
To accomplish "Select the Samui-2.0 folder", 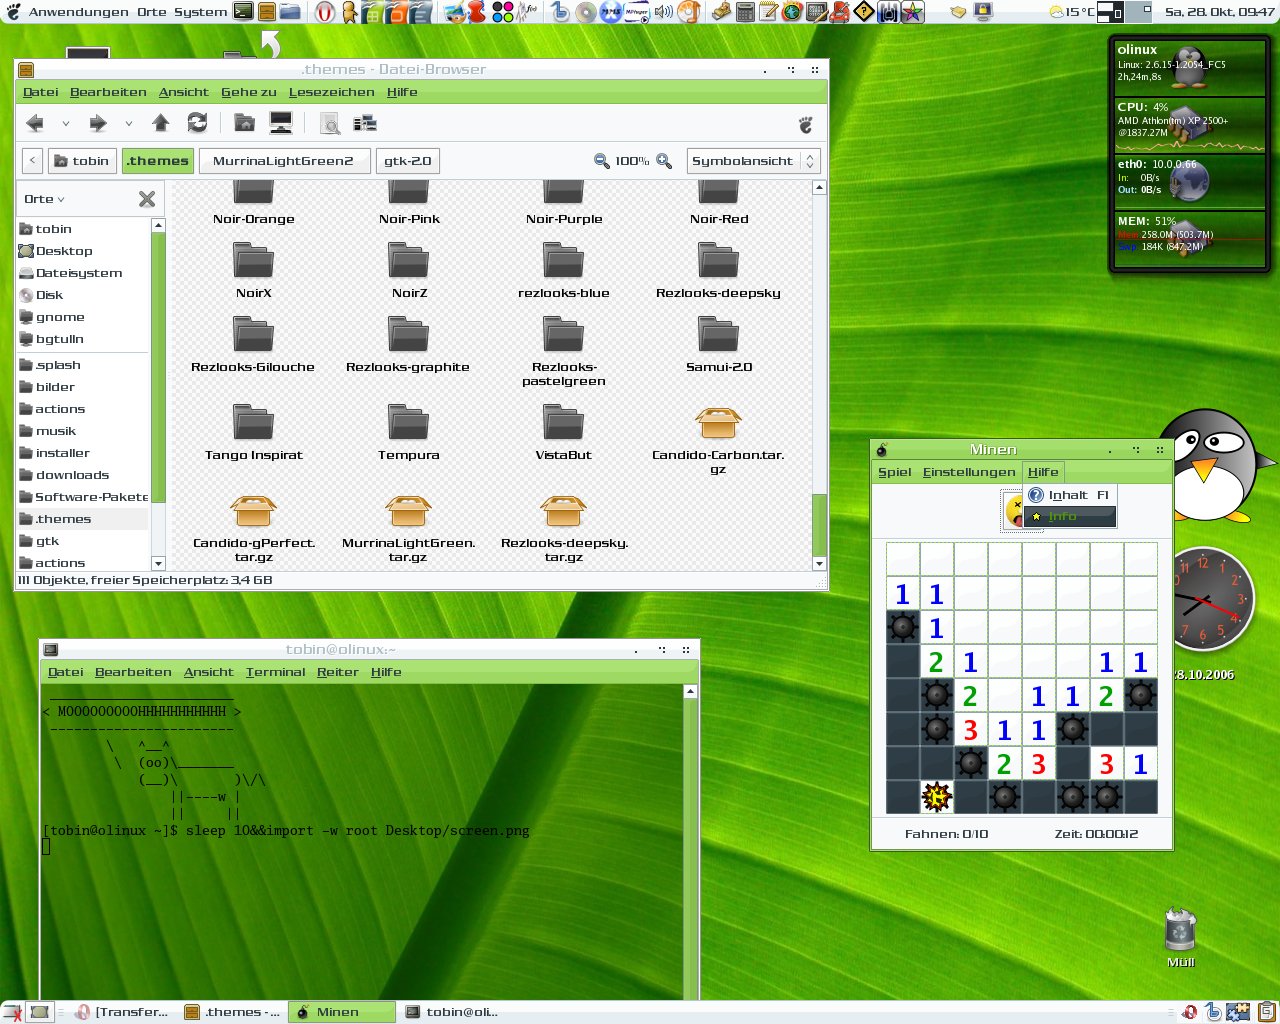I will click(x=719, y=342).
